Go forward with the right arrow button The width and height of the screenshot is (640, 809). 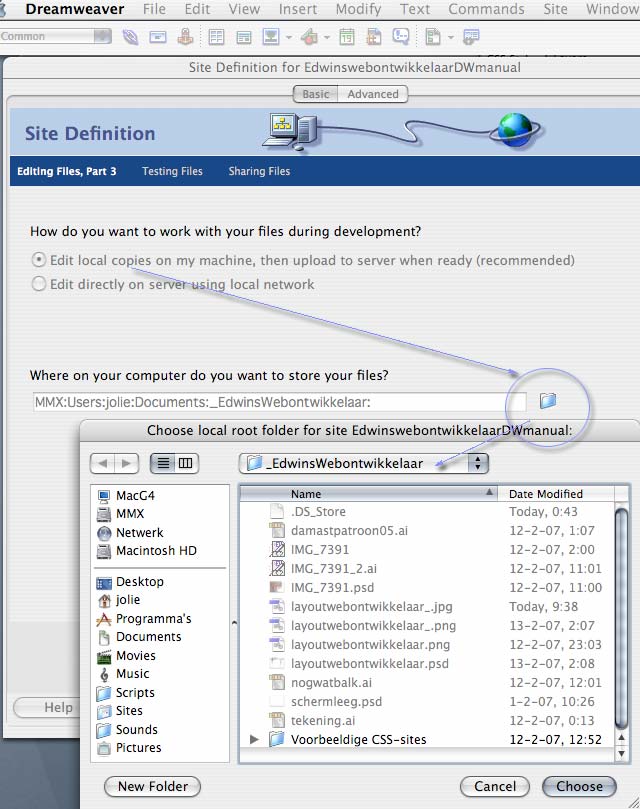pyautogui.click(x=126, y=463)
